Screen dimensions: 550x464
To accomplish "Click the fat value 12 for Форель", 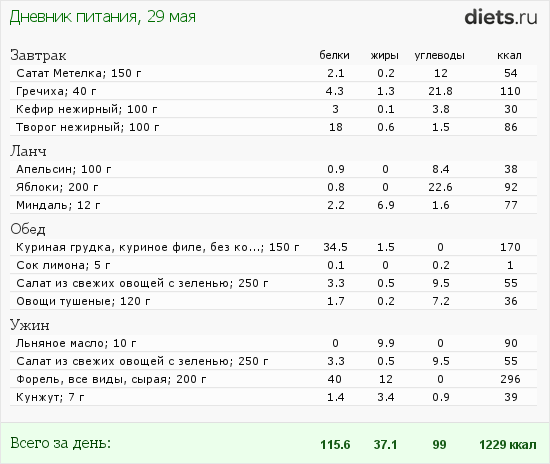I will point(385,379).
